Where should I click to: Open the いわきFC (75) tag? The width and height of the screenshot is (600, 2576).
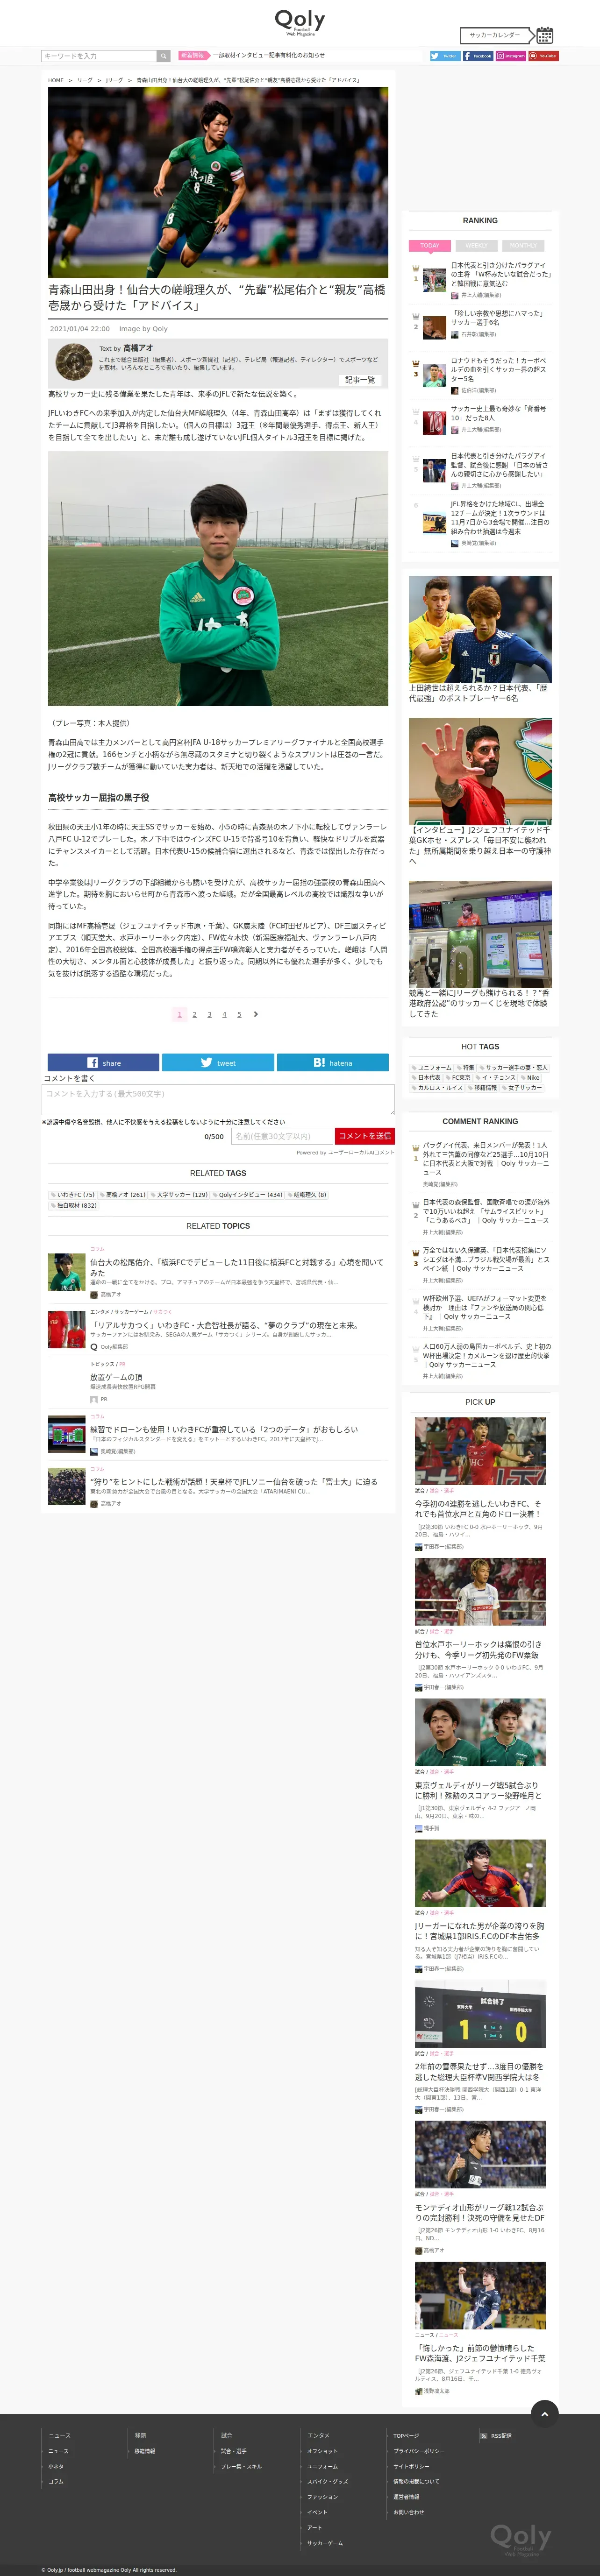[x=73, y=1194]
